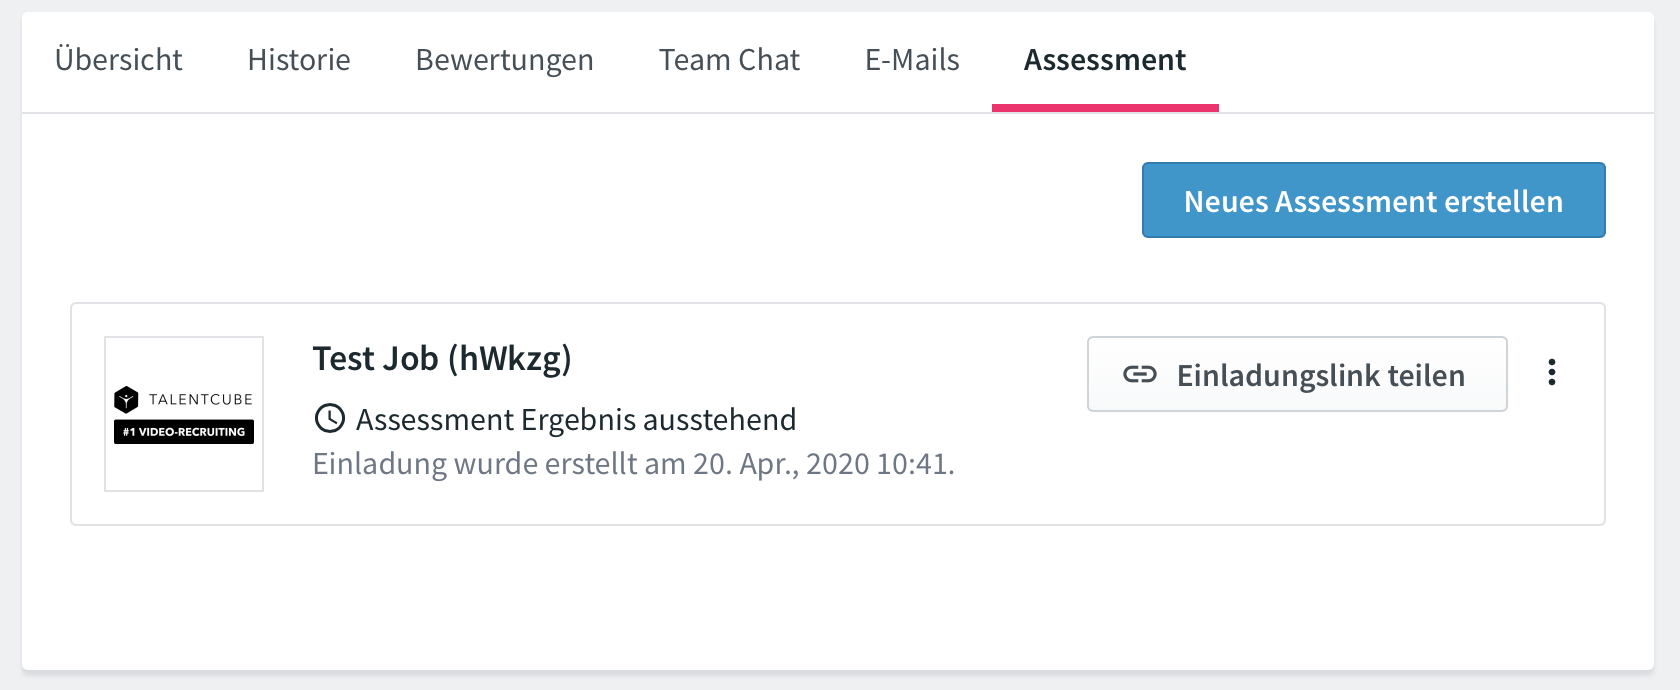Click the pink underline below Assessment tab
Image resolution: width=1680 pixels, height=690 pixels.
(1105, 108)
